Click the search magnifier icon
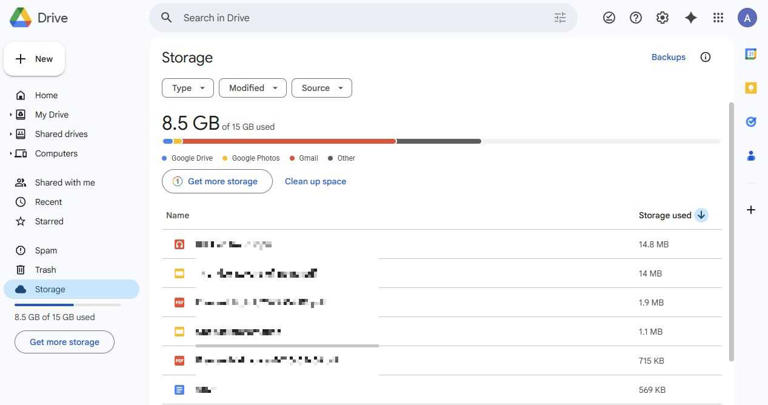 [x=167, y=18]
